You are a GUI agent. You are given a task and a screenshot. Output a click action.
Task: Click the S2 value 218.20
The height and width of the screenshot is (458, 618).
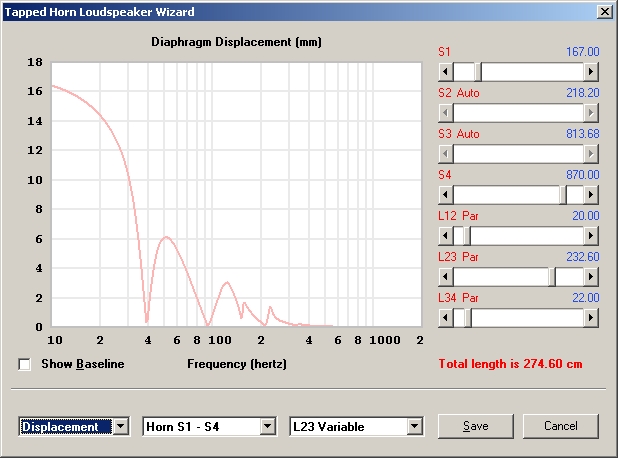[x=583, y=93]
